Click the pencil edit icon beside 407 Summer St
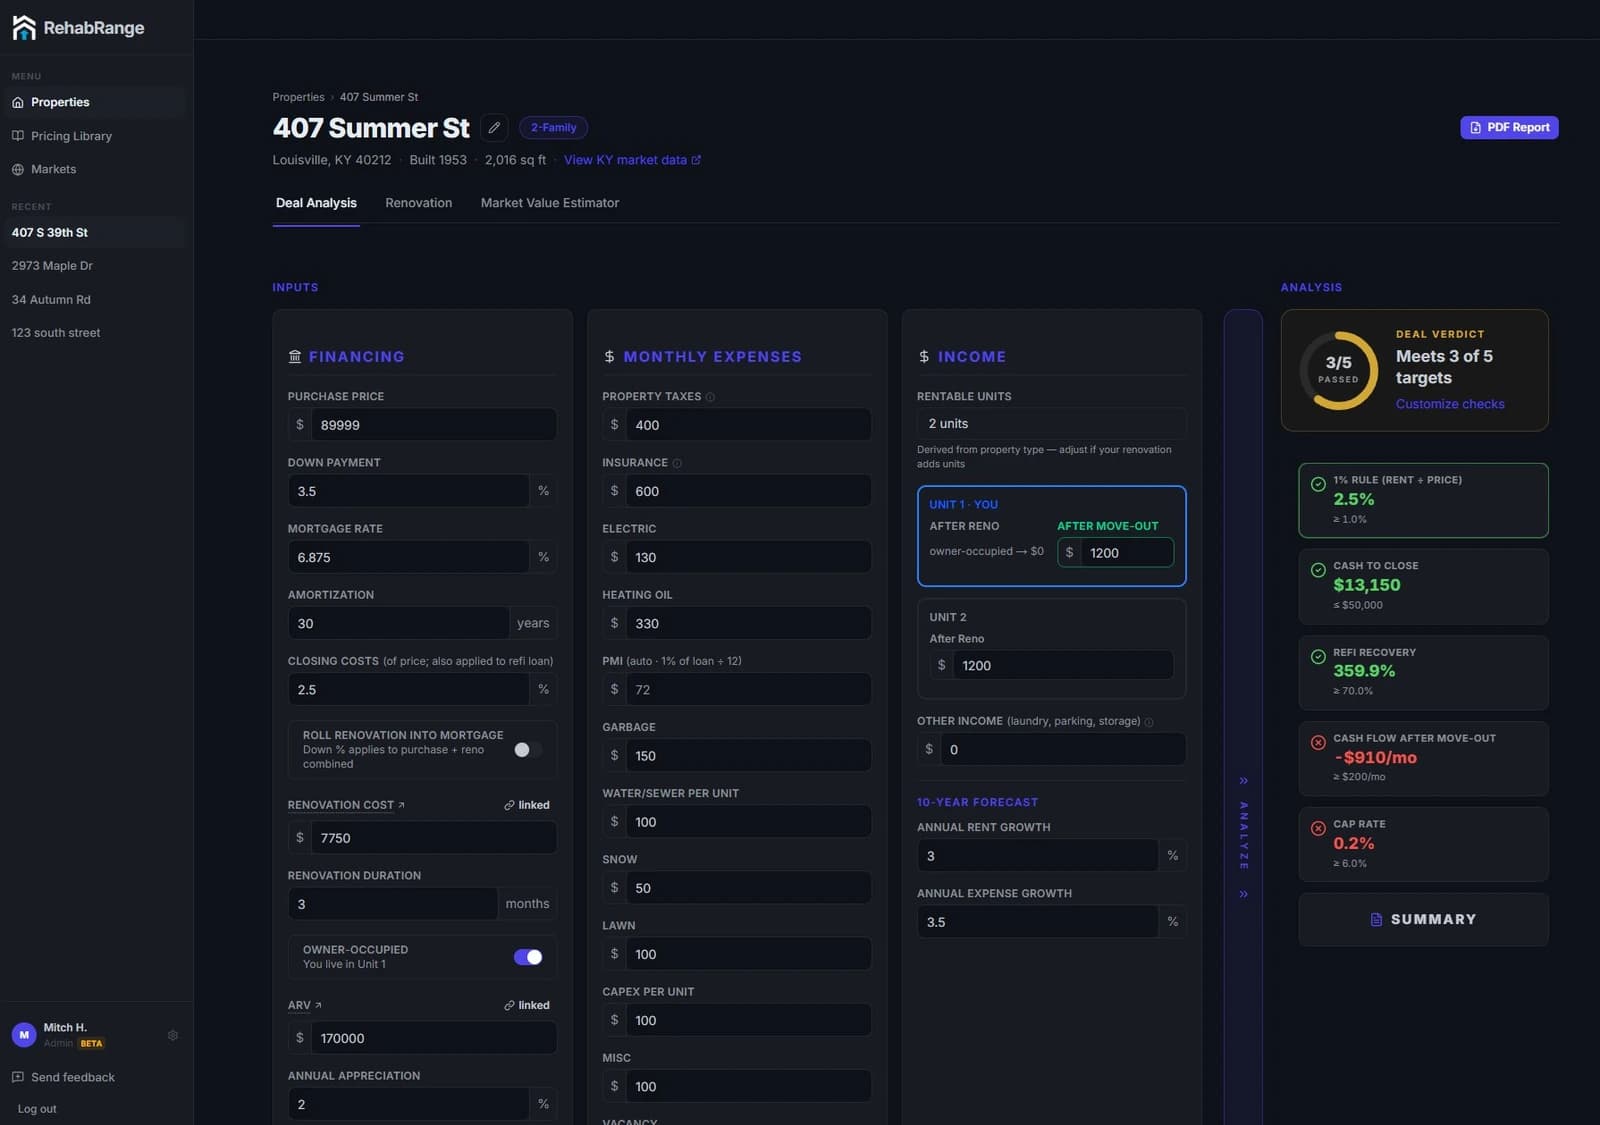This screenshot has width=1600, height=1125. pos(494,128)
